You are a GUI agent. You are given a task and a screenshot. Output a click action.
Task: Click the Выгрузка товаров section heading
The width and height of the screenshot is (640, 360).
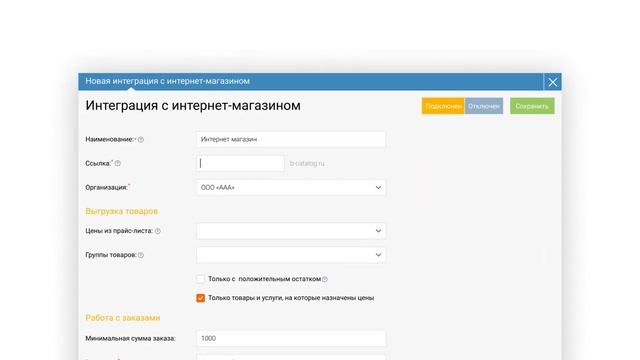[122, 211]
